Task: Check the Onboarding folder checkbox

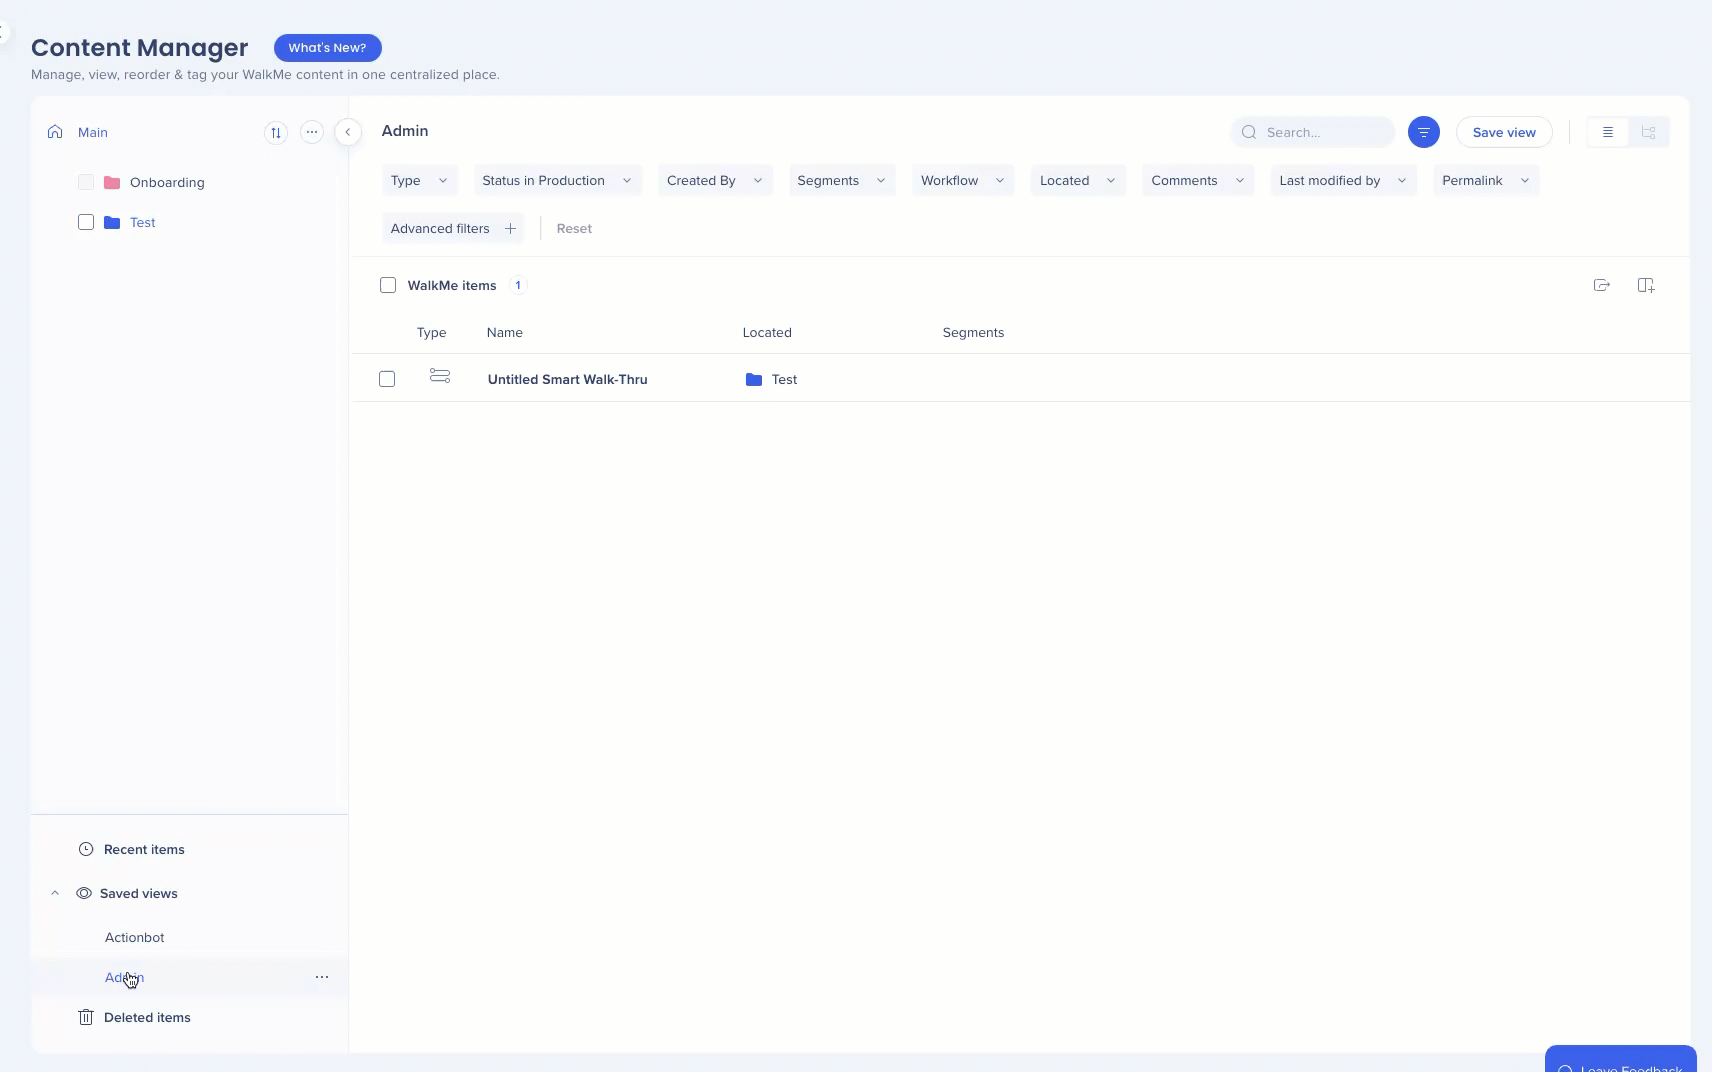Action: coord(86,182)
